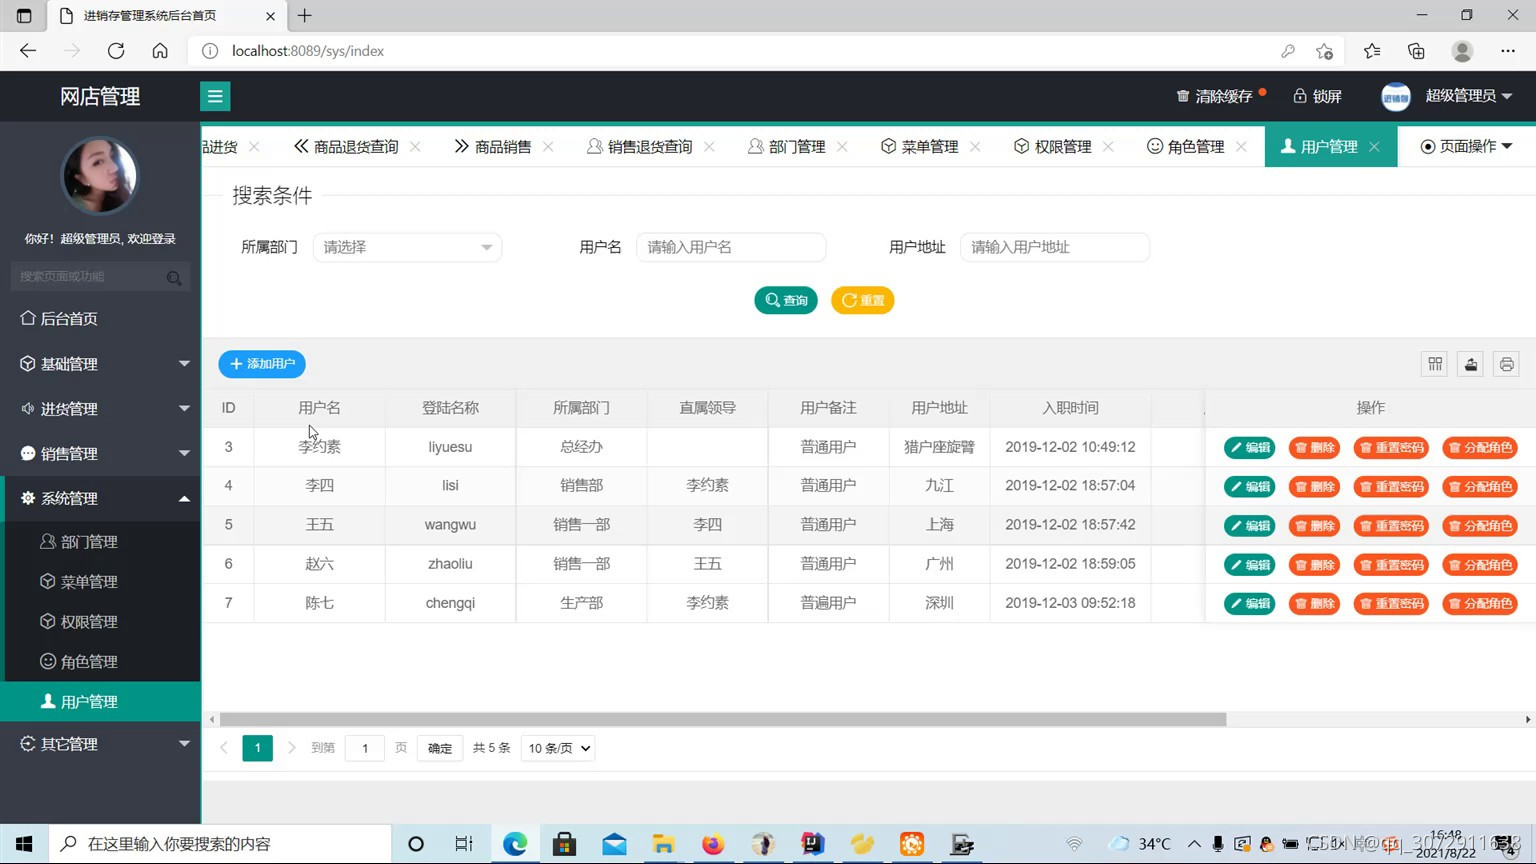This screenshot has width=1536, height=864.
Task: Switch to the 权限管理 tab
Action: pyautogui.click(x=1053, y=146)
